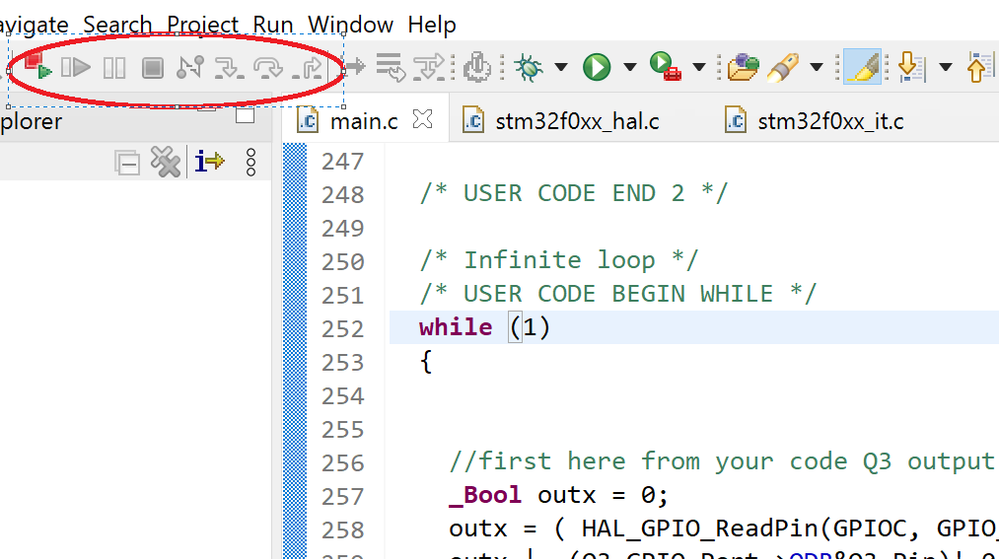The width and height of the screenshot is (999, 559).
Task: Open the Run configurations dropdown arrow
Action: pyautogui.click(x=630, y=67)
